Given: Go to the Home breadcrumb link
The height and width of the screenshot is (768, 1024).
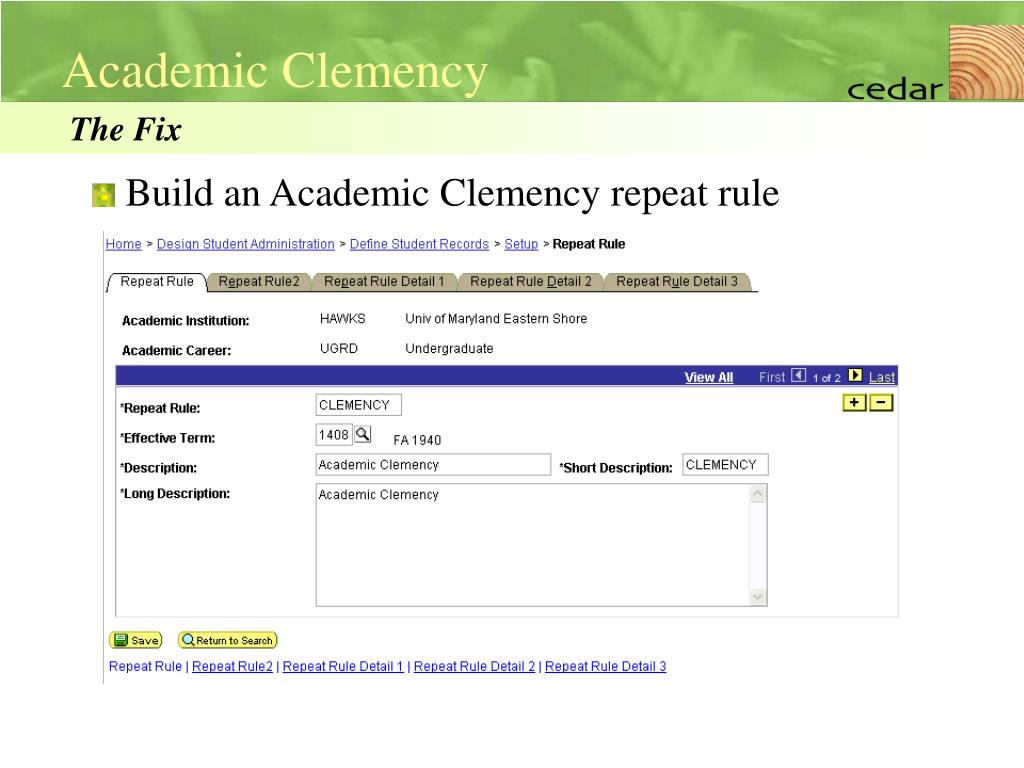Looking at the screenshot, I should [x=123, y=244].
